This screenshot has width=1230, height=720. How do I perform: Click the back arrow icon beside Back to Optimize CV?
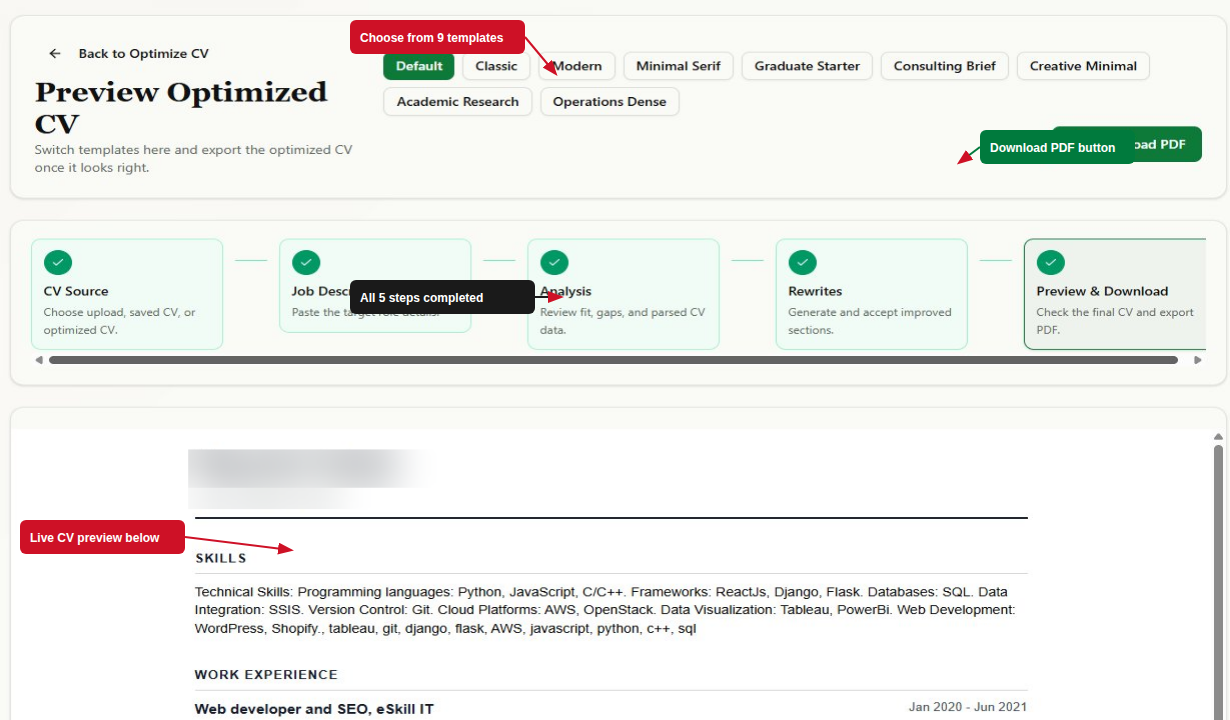click(55, 54)
